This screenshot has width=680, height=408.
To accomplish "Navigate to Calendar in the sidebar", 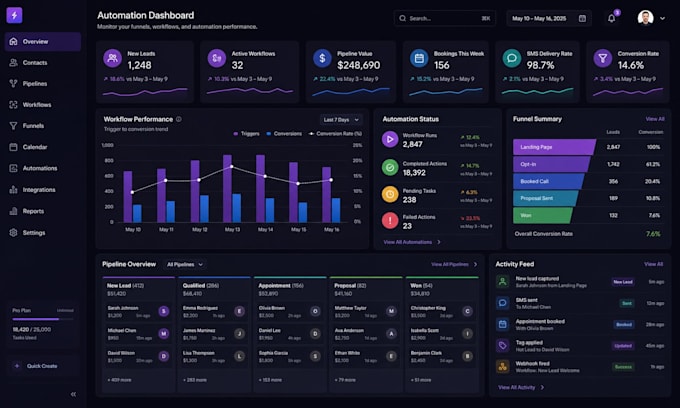I will point(42,147).
